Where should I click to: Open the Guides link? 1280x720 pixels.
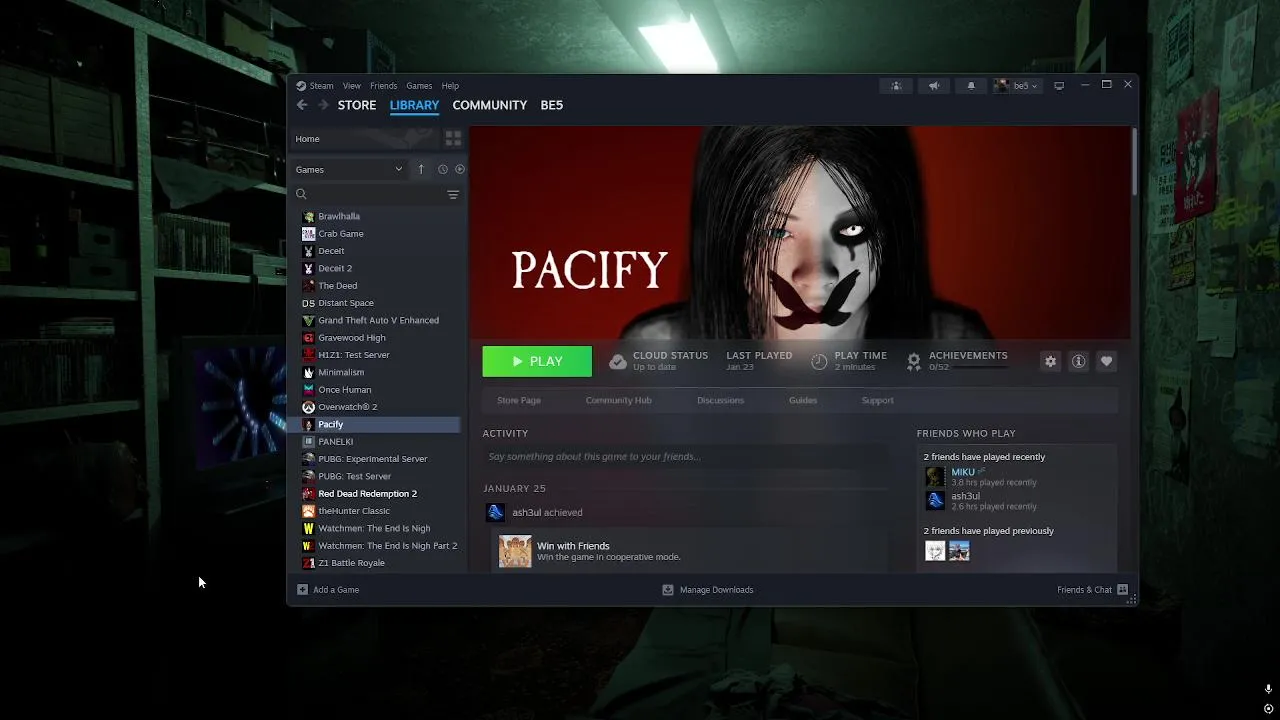pyautogui.click(x=803, y=400)
